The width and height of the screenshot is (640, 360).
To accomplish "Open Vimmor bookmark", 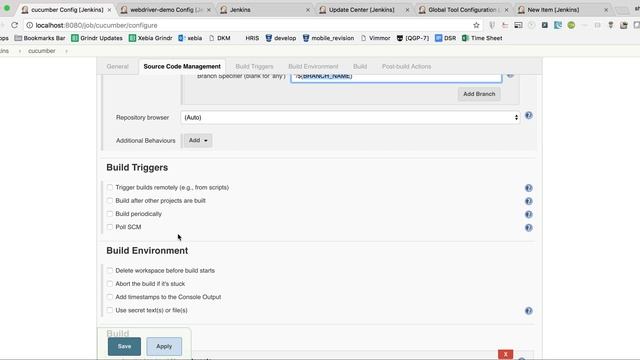I will pos(376,38).
